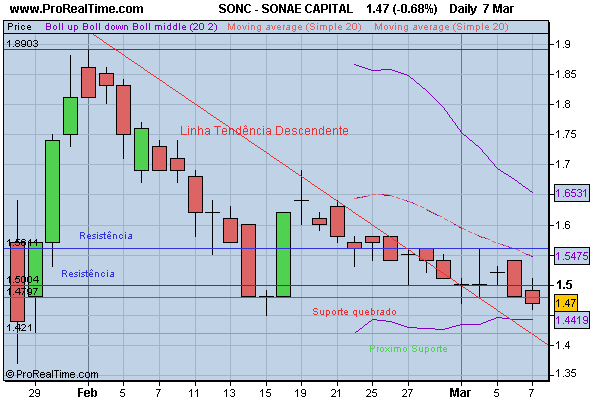This screenshot has height=400, width=600.
Task: Select the 1.35 price axis label
Action: click(566, 374)
